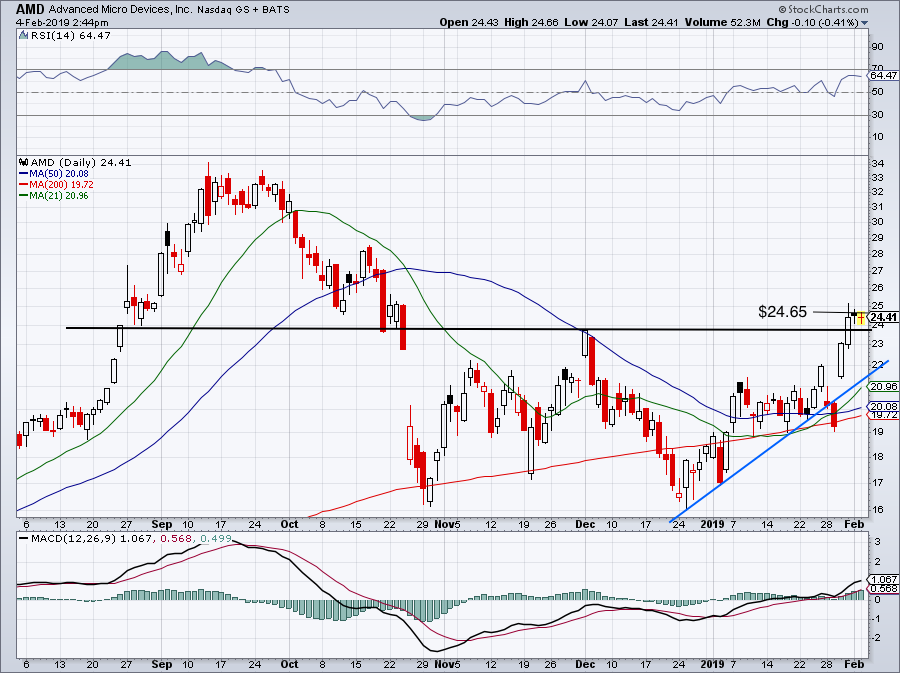This screenshot has height=673, width=900.
Task: Click the Nov5 label under the MACD panel
Action: [x=447, y=664]
